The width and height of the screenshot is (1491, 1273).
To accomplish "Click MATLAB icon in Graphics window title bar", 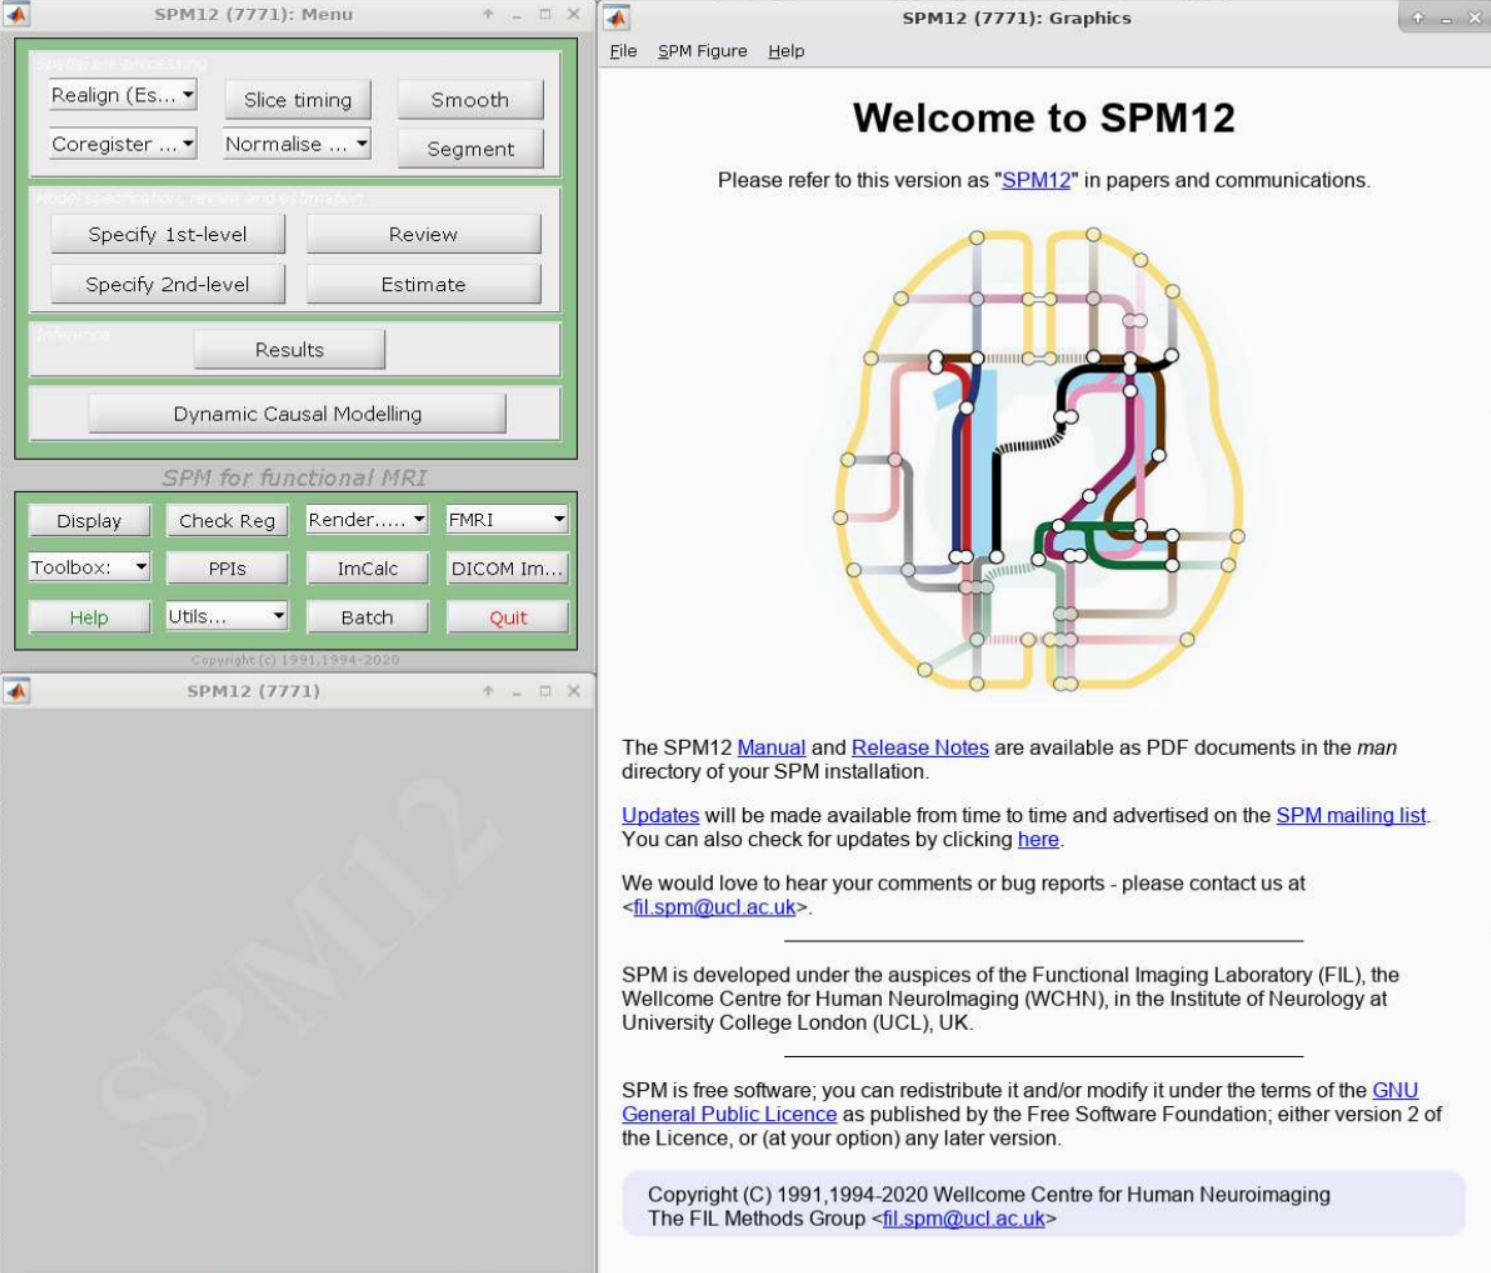I will click(x=617, y=17).
